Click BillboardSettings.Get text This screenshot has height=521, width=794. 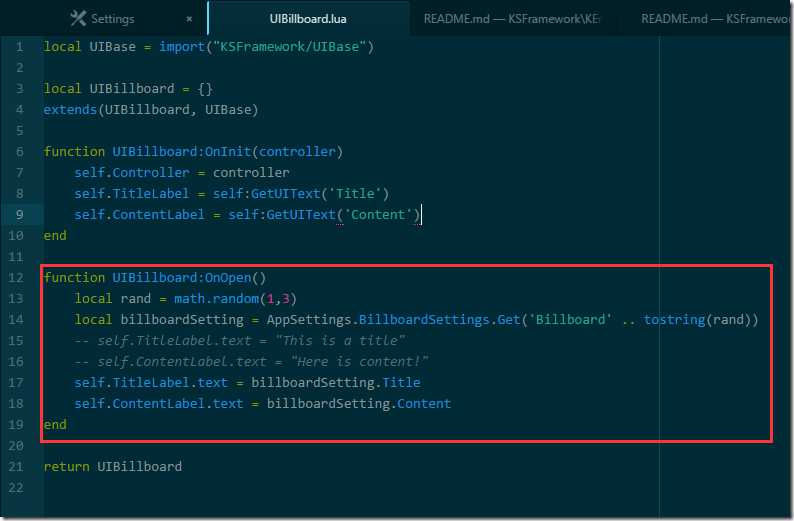coord(439,319)
